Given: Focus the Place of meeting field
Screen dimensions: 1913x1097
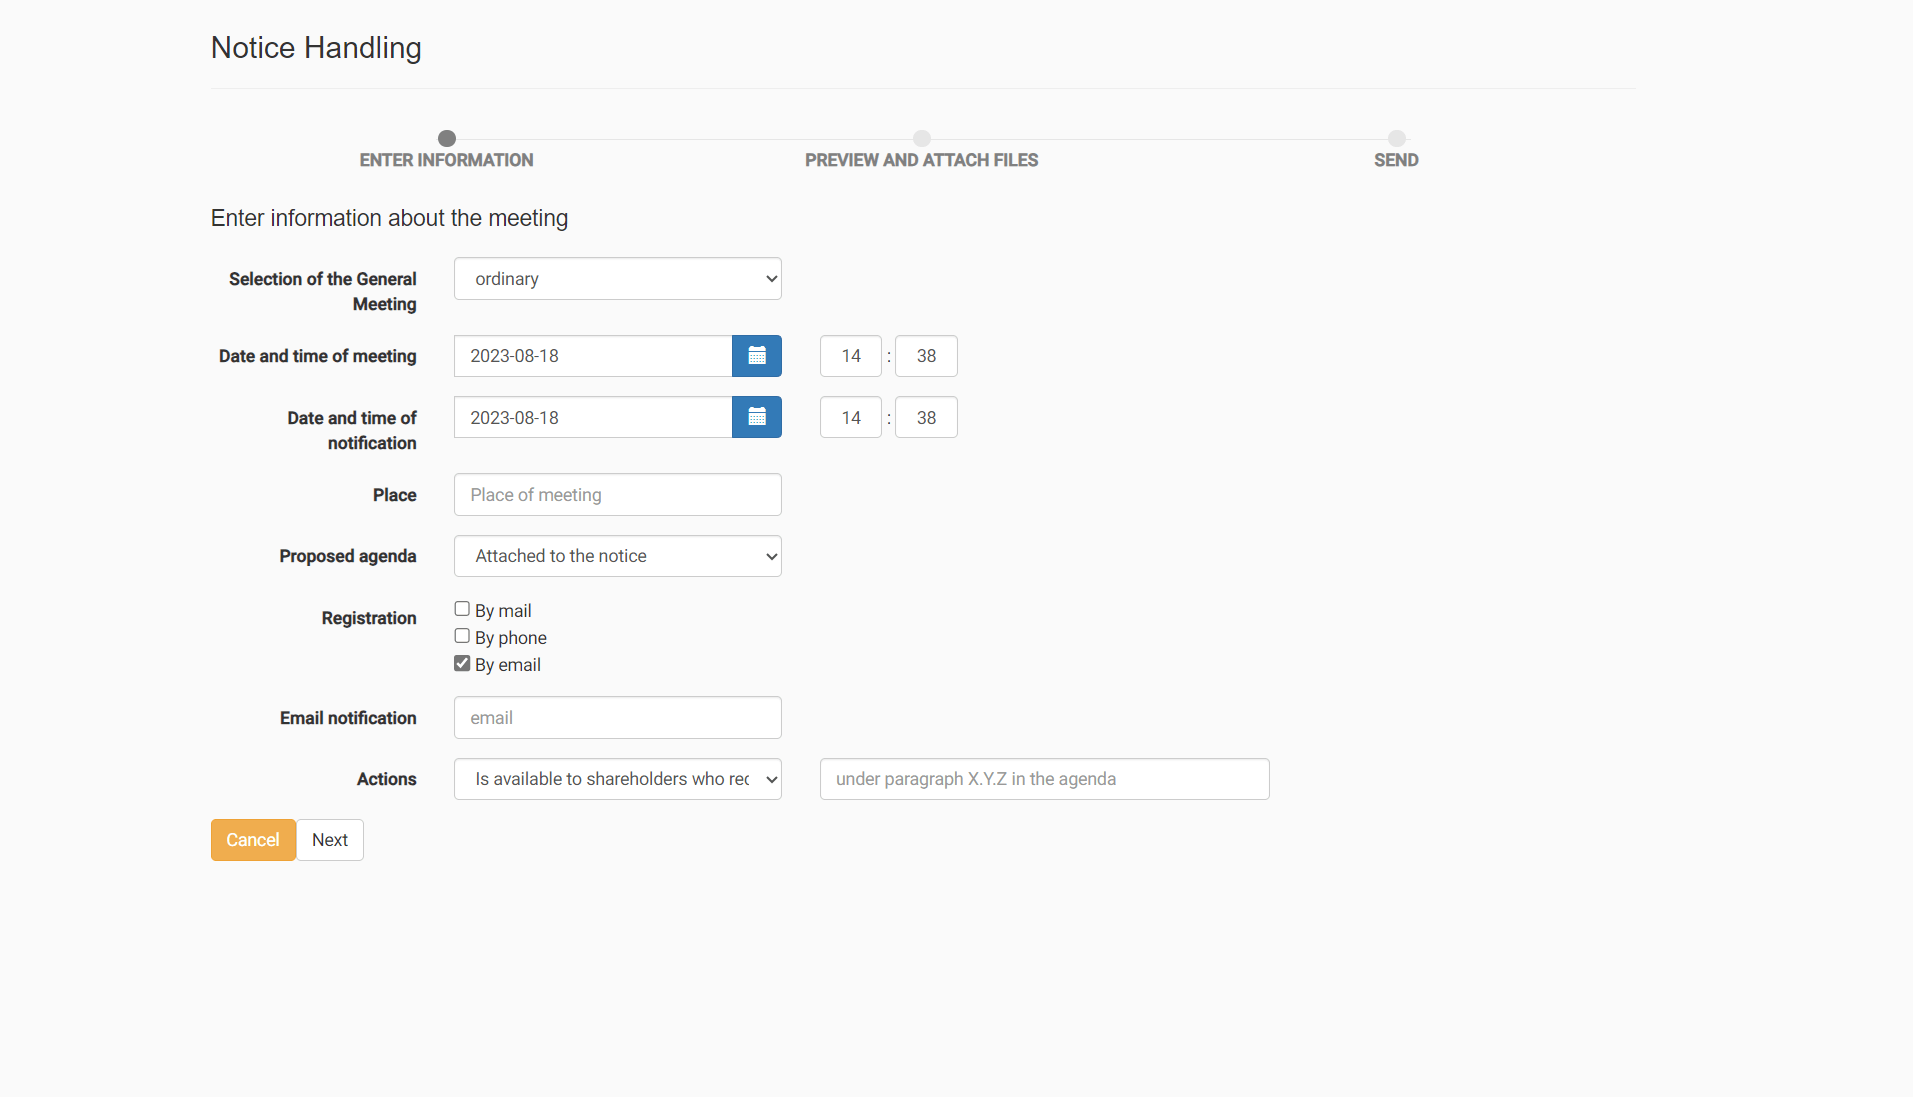Looking at the screenshot, I should (617, 495).
